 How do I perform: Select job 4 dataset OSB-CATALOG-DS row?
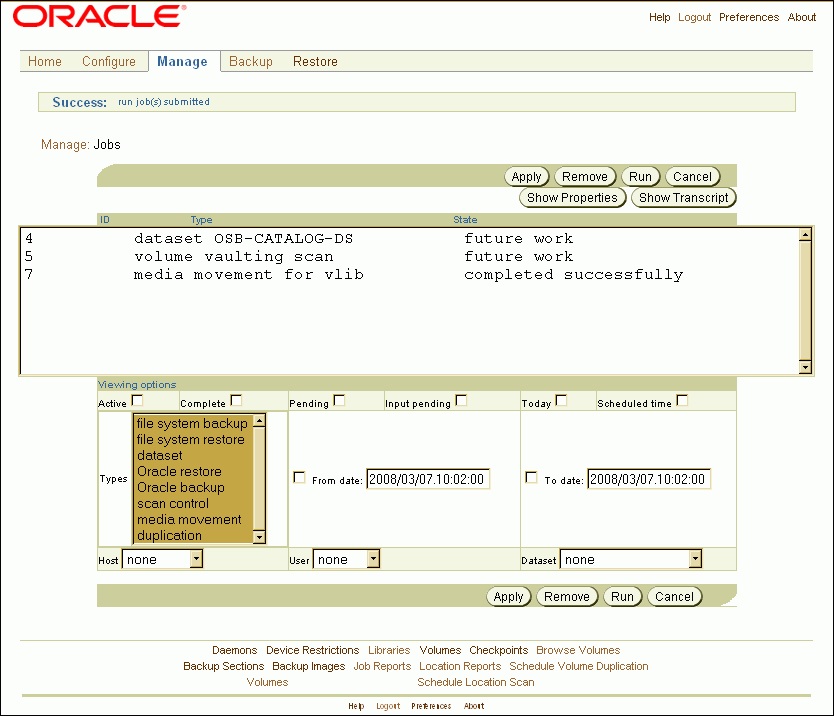409,238
